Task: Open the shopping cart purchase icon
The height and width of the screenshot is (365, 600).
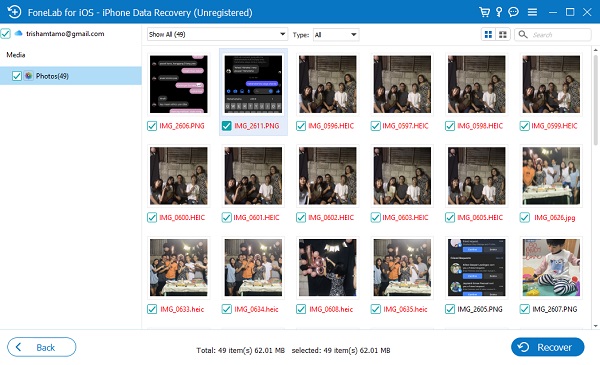Action: pyautogui.click(x=484, y=12)
